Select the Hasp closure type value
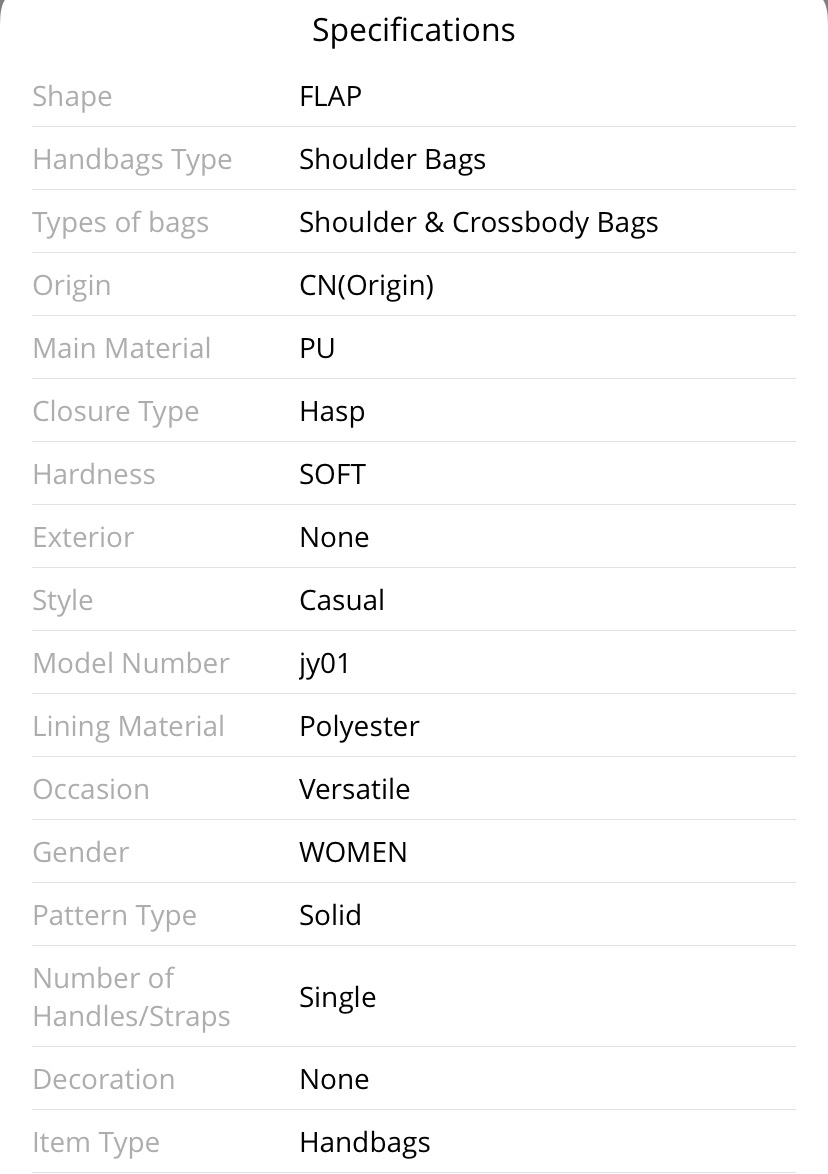Screen dimensions: 828x1174 [332, 412]
